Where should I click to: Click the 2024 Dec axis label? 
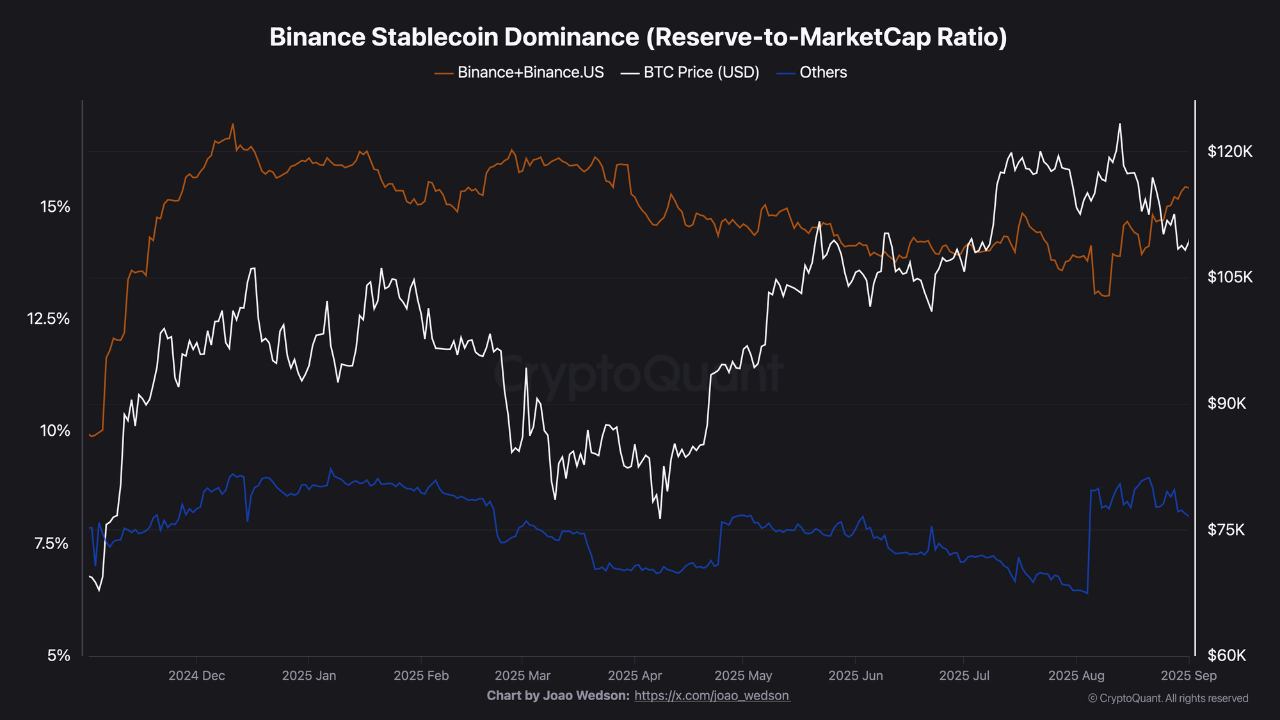[x=196, y=676]
